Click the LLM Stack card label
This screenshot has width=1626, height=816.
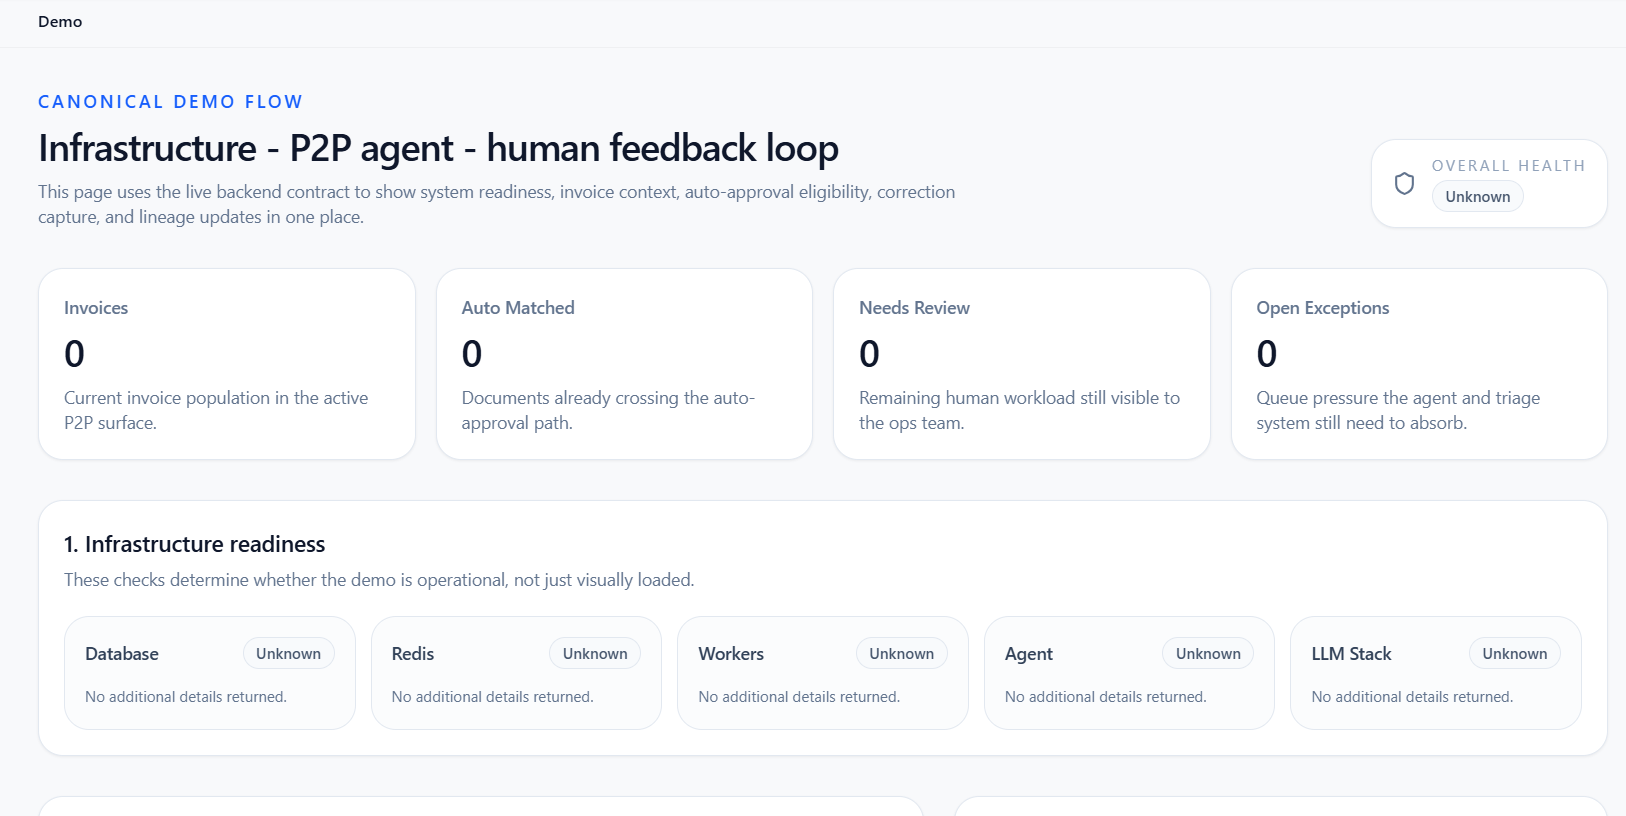tap(1351, 654)
